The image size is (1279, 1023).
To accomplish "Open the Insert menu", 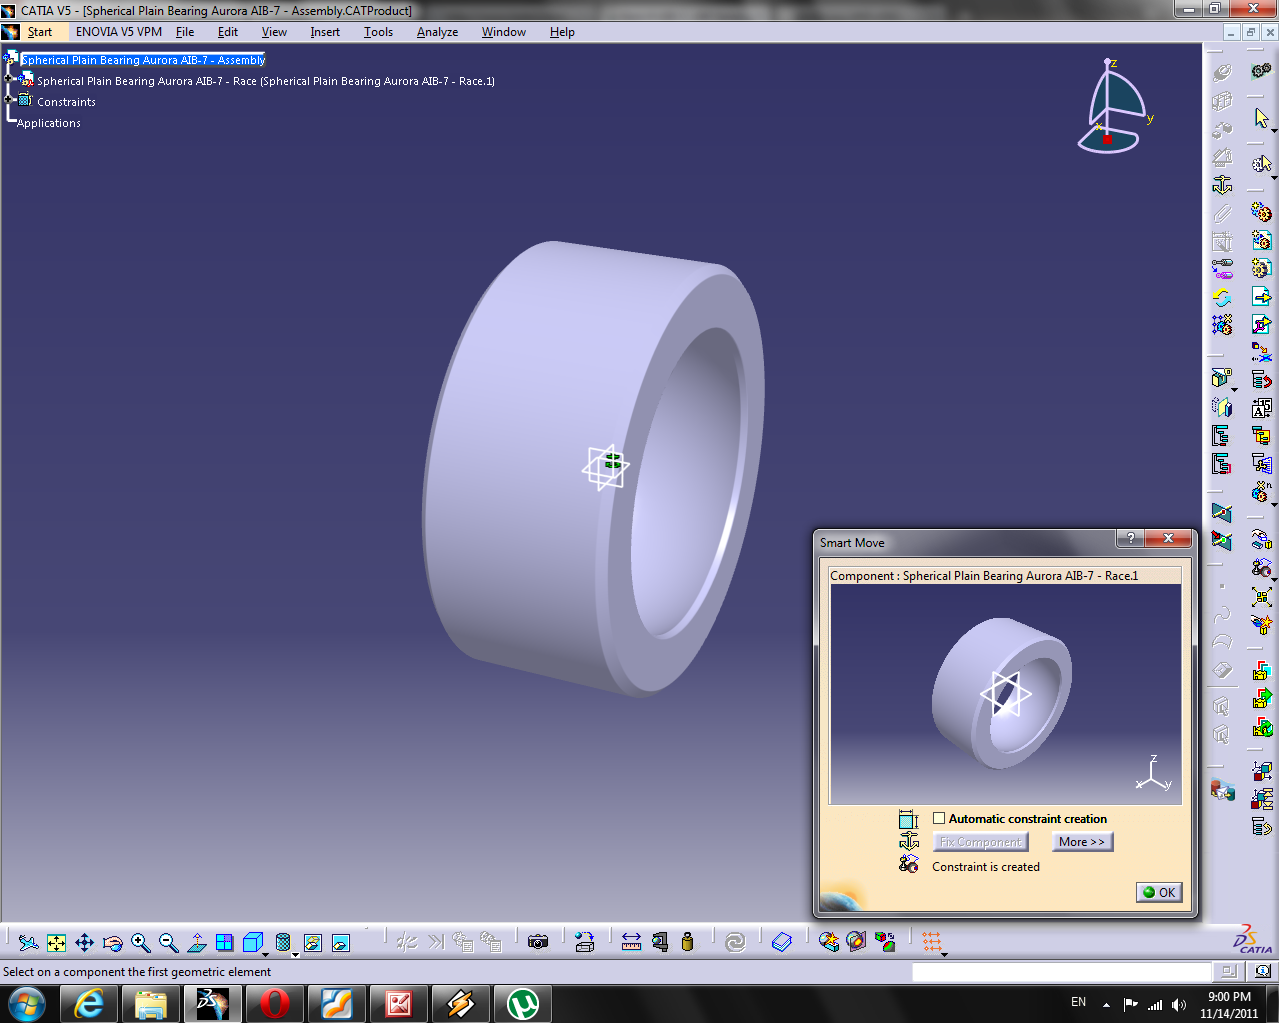I will [x=325, y=32].
